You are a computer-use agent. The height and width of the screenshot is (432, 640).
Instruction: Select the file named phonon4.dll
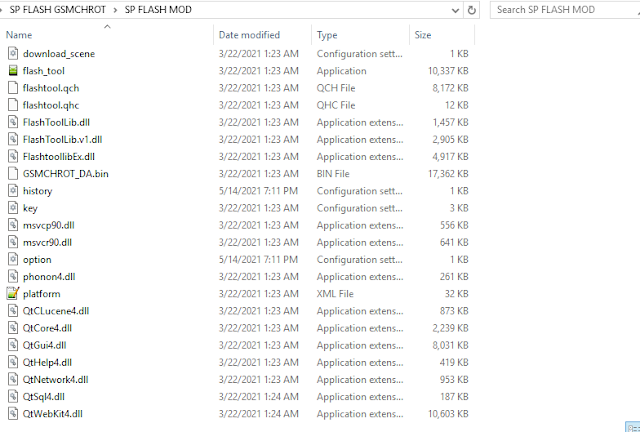(x=49, y=277)
